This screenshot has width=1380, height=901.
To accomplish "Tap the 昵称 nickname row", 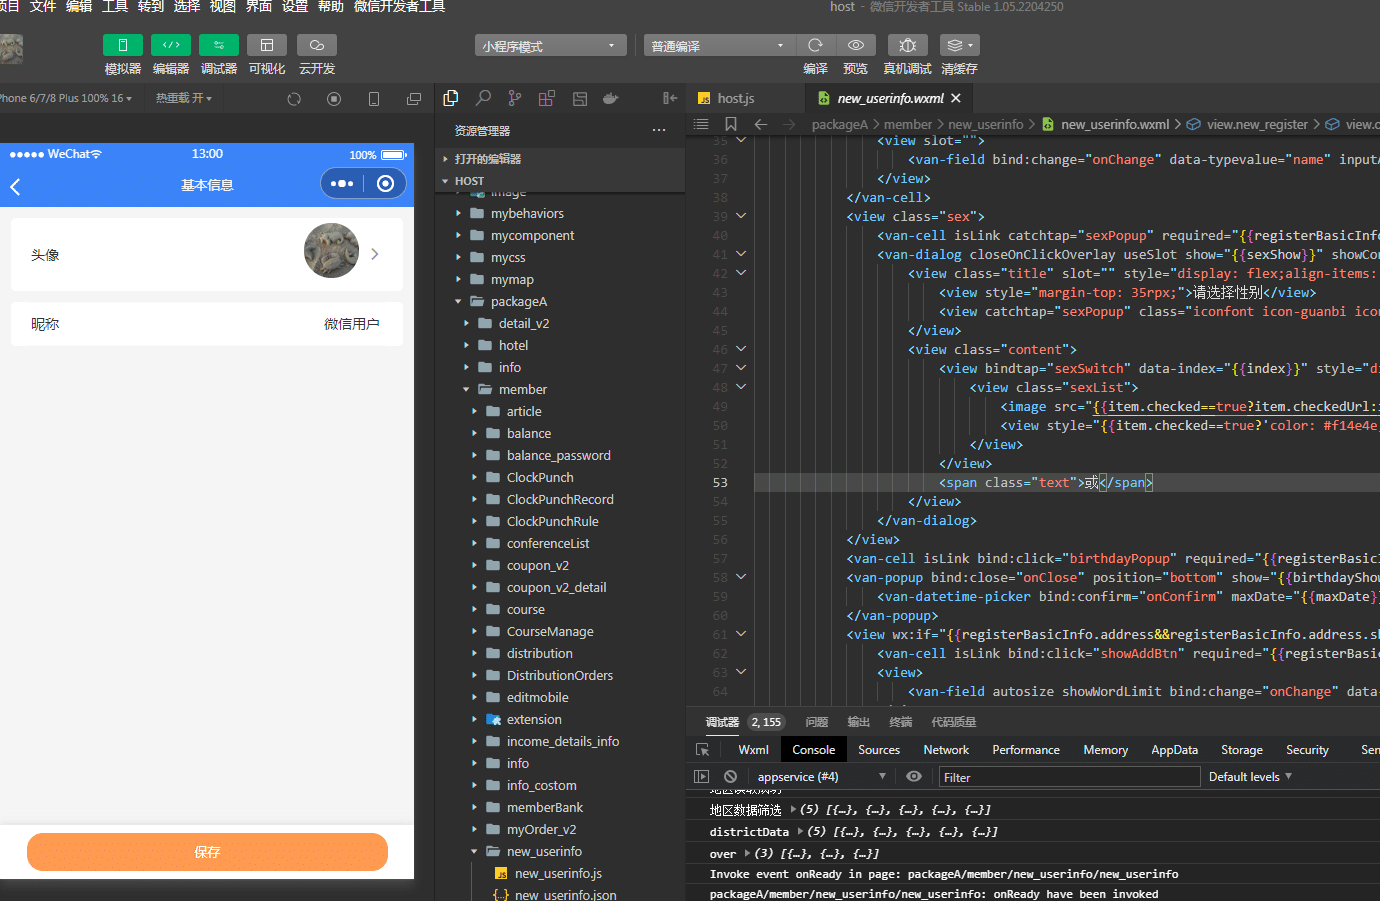I will [x=207, y=324].
